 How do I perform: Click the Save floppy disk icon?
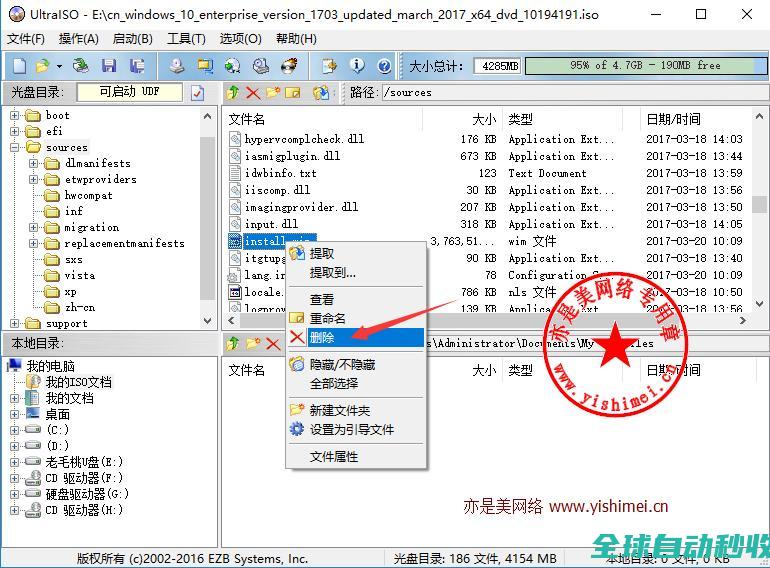tap(109, 66)
